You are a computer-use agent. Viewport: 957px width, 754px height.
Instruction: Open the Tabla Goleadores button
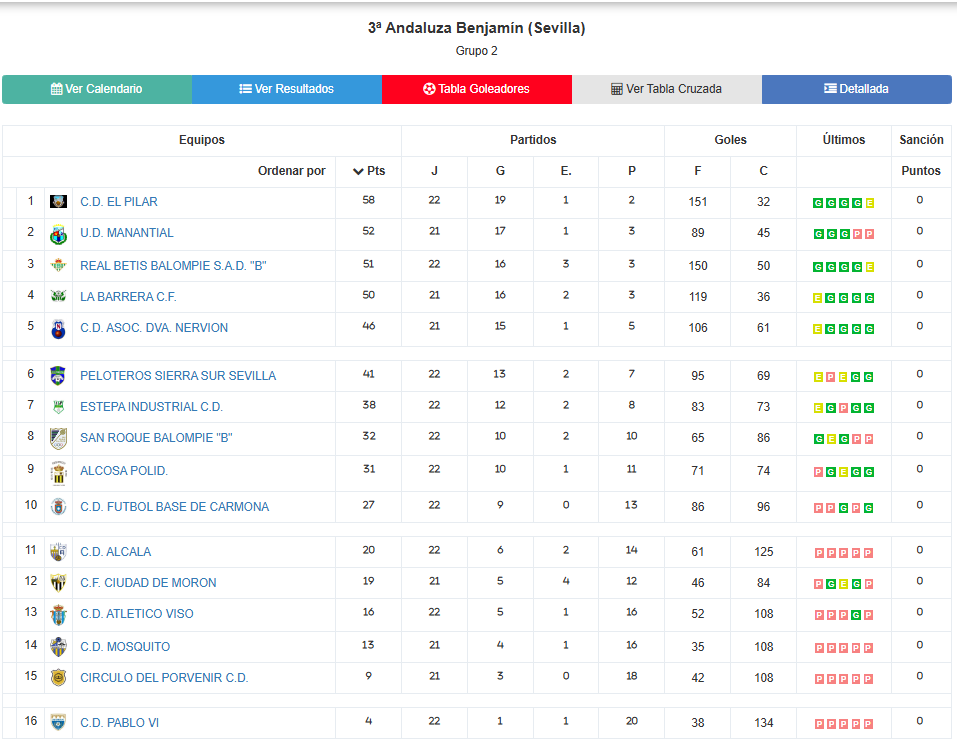click(477, 89)
